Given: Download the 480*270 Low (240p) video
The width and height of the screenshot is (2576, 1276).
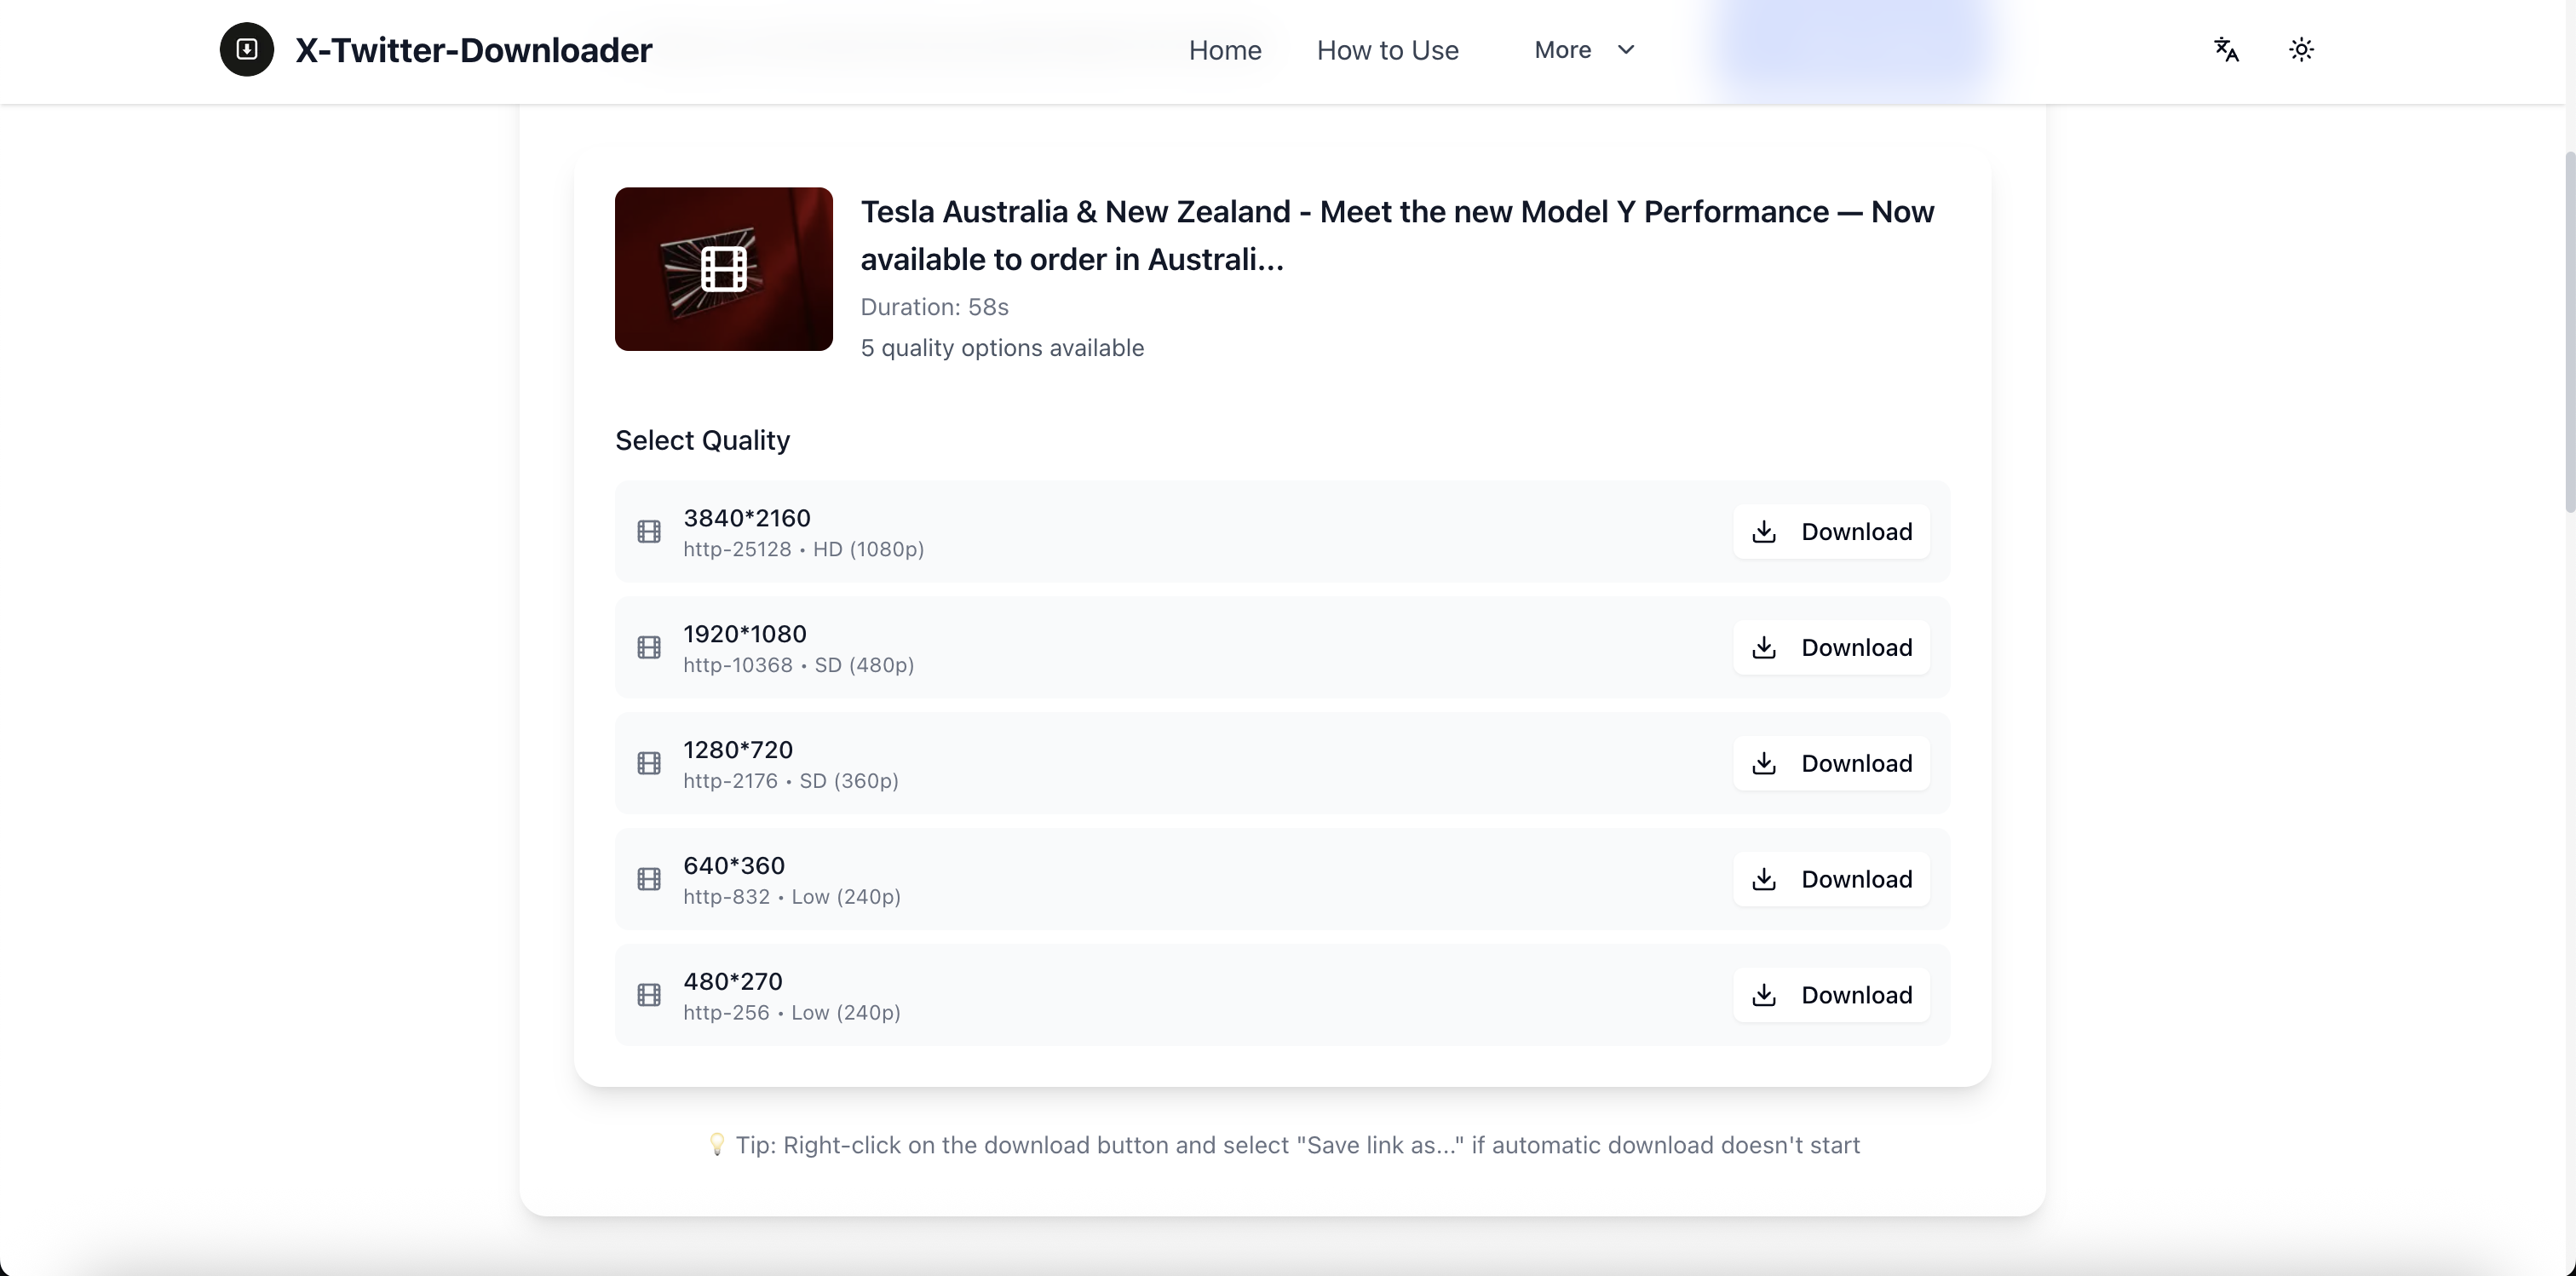Looking at the screenshot, I should coord(1830,995).
